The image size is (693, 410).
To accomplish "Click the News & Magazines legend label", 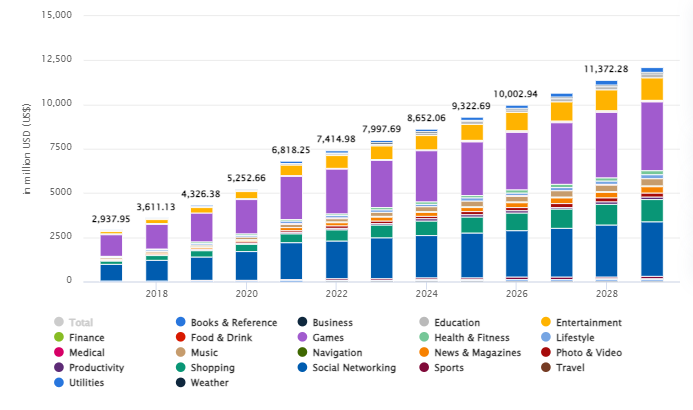I will click(x=477, y=353).
